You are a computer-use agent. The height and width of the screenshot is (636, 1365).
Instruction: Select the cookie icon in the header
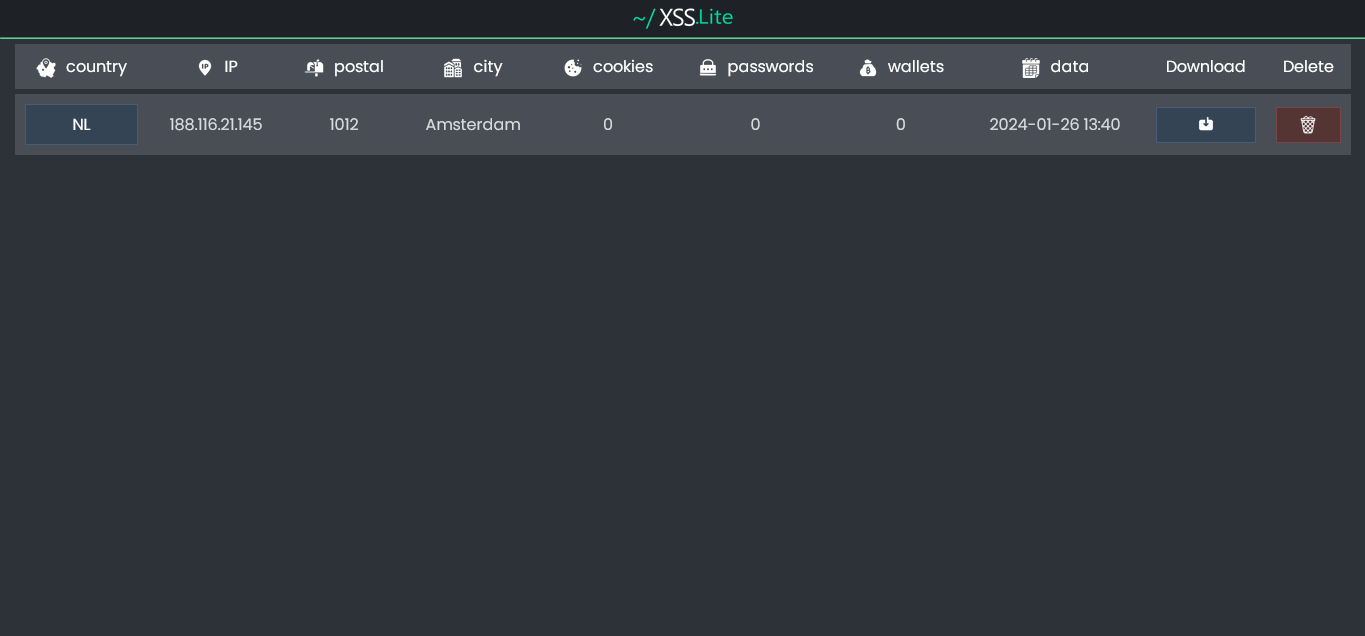(572, 67)
